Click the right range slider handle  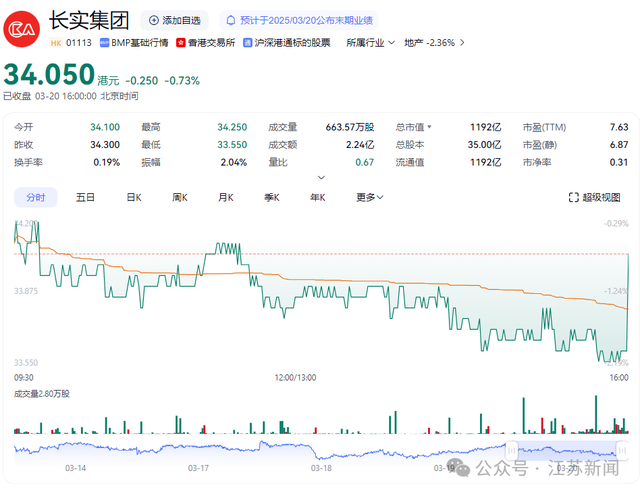pos(622,451)
